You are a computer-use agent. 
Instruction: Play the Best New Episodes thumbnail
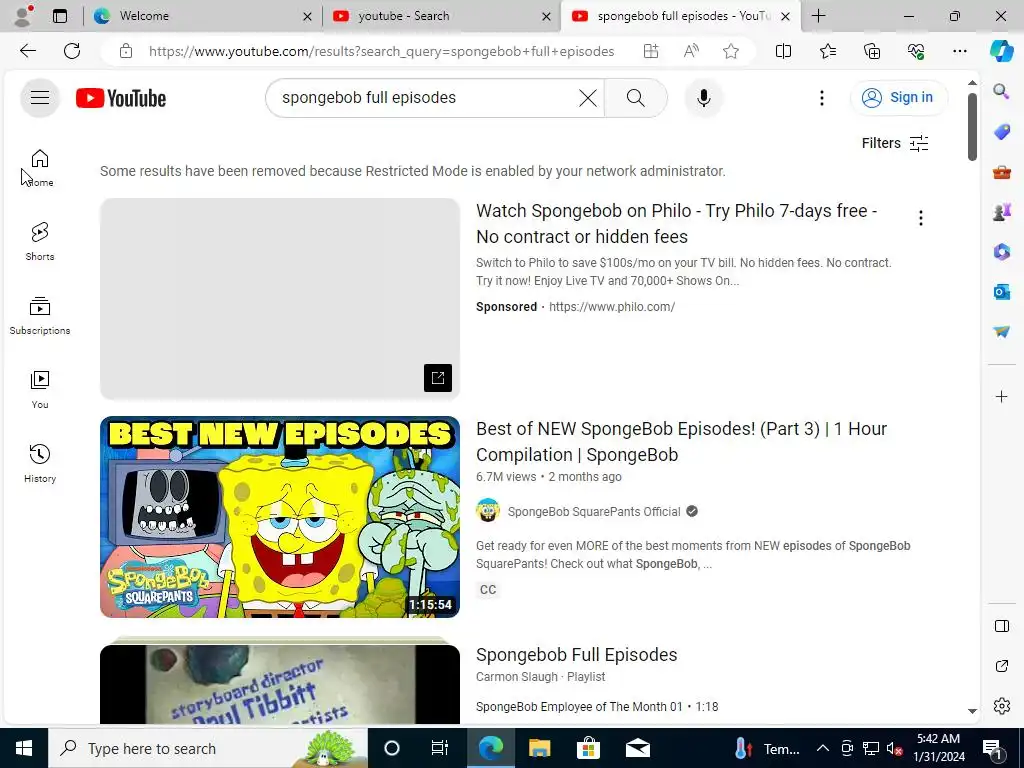pyautogui.click(x=280, y=517)
